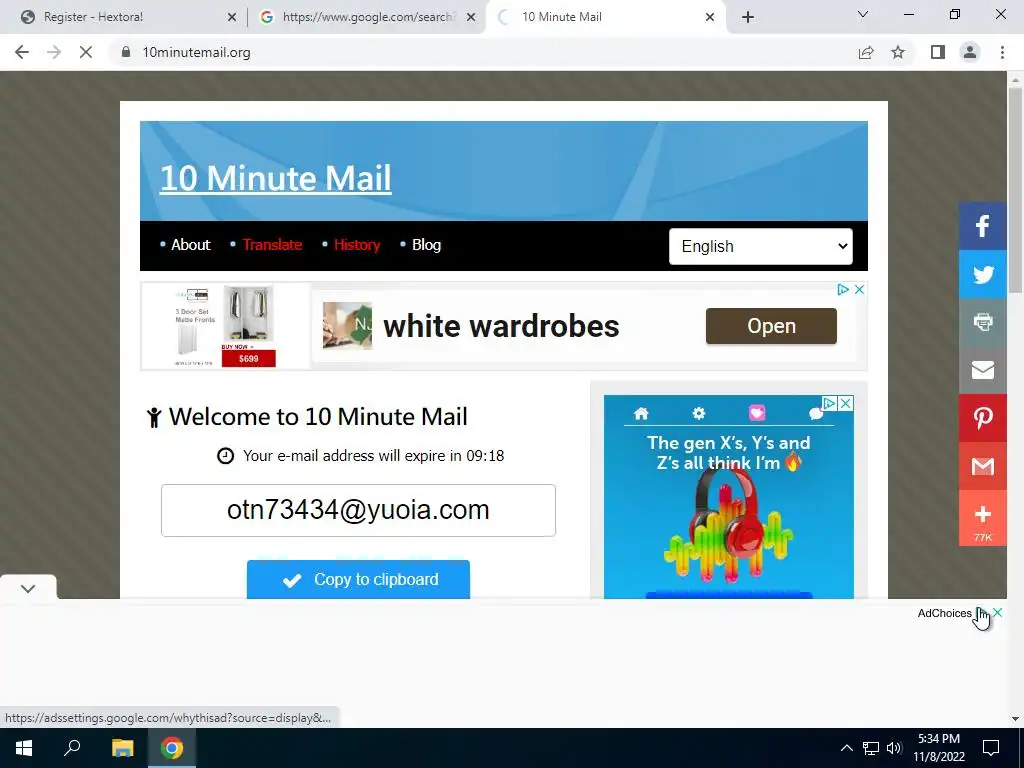Click network icon in system tray
Image resolution: width=1024 pixels, height=768 pixels.
(x=871, y=748)
